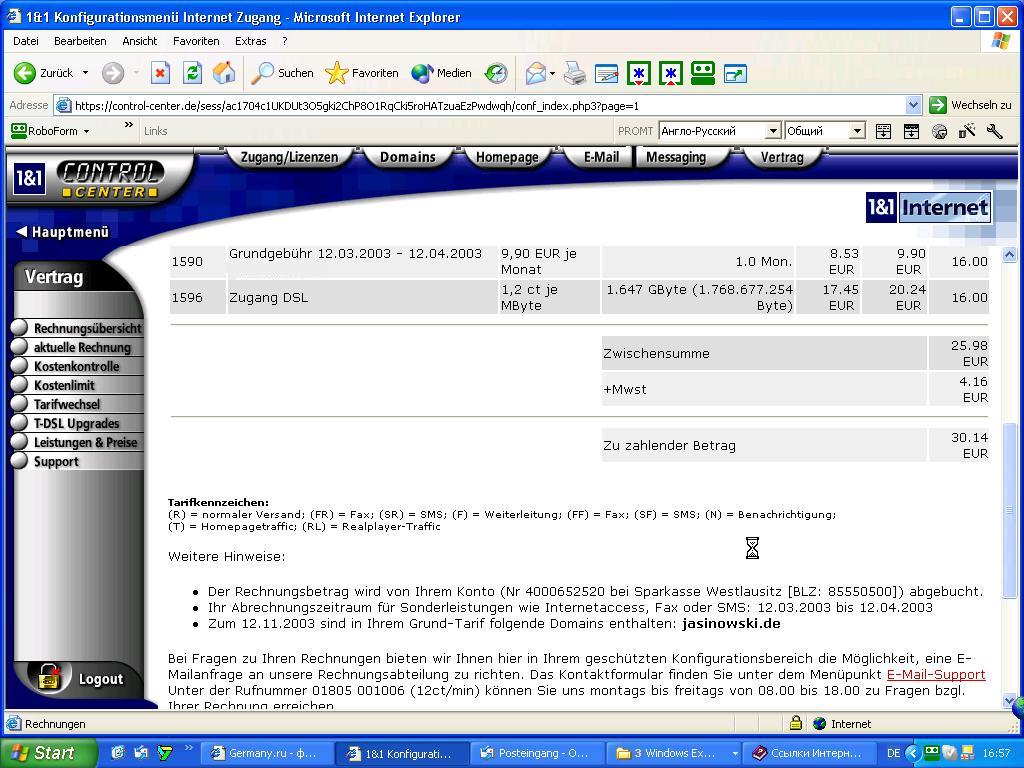Image resolution: width=1024 pixels, height=768 pixels.
Task: Click the Zu zahlender Betrag label
Action: tap(669, 445)
